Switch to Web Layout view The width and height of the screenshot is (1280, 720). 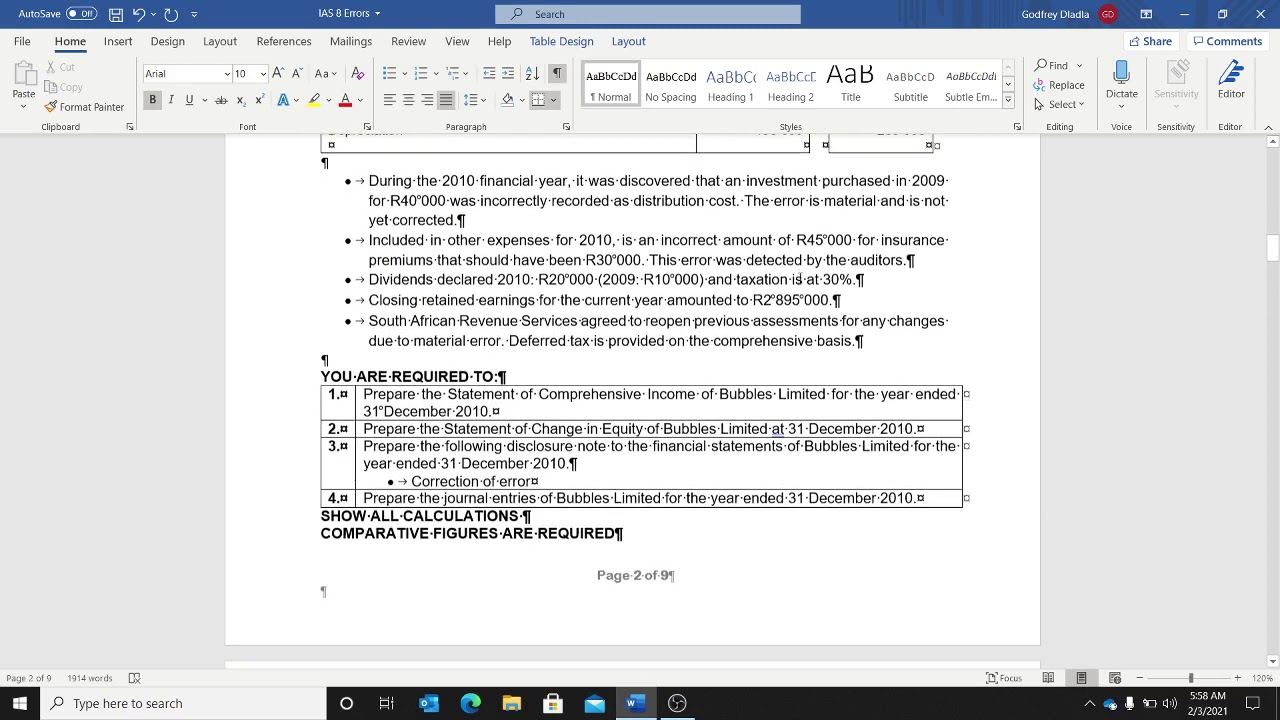1115,678
